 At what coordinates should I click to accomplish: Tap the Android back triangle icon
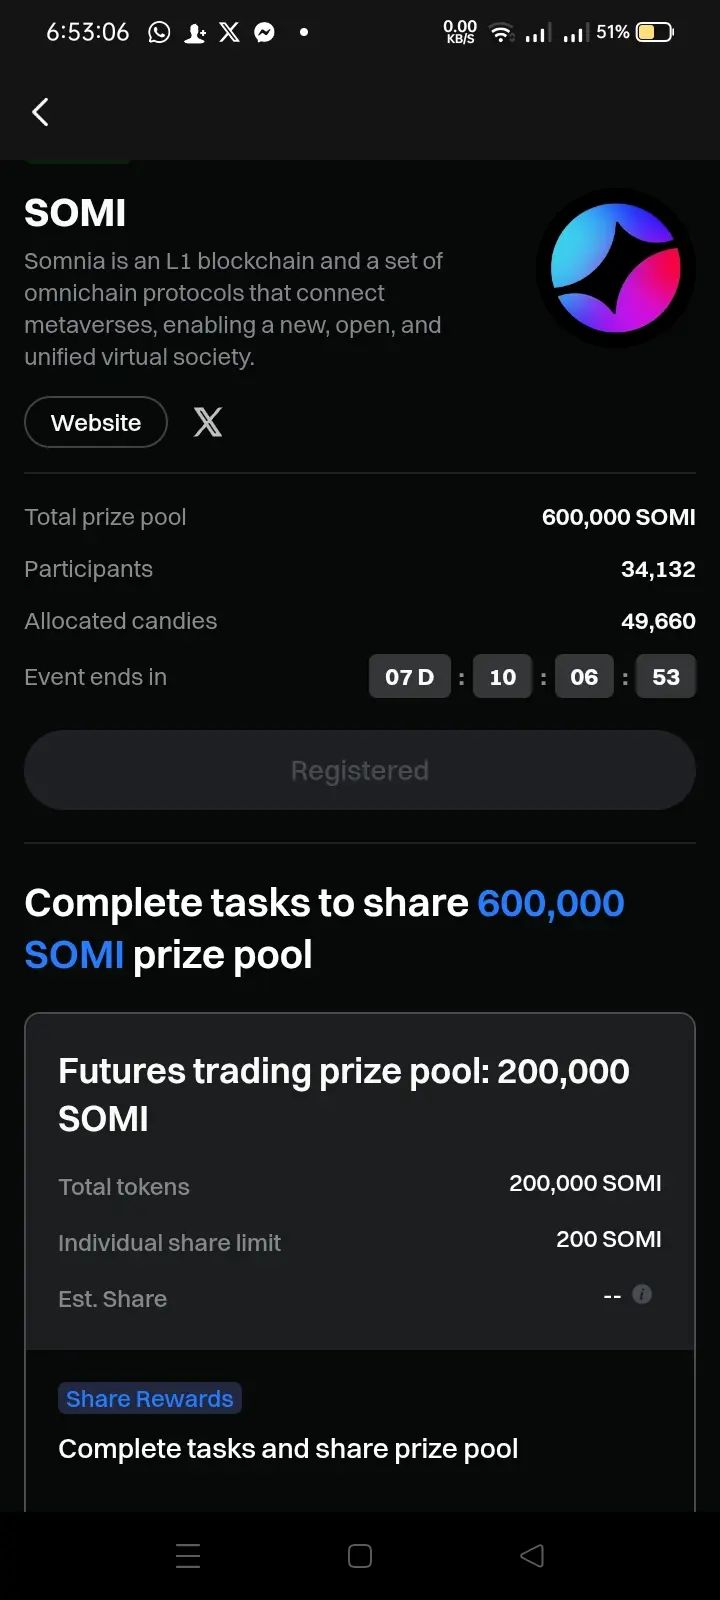coord(532,1555)
